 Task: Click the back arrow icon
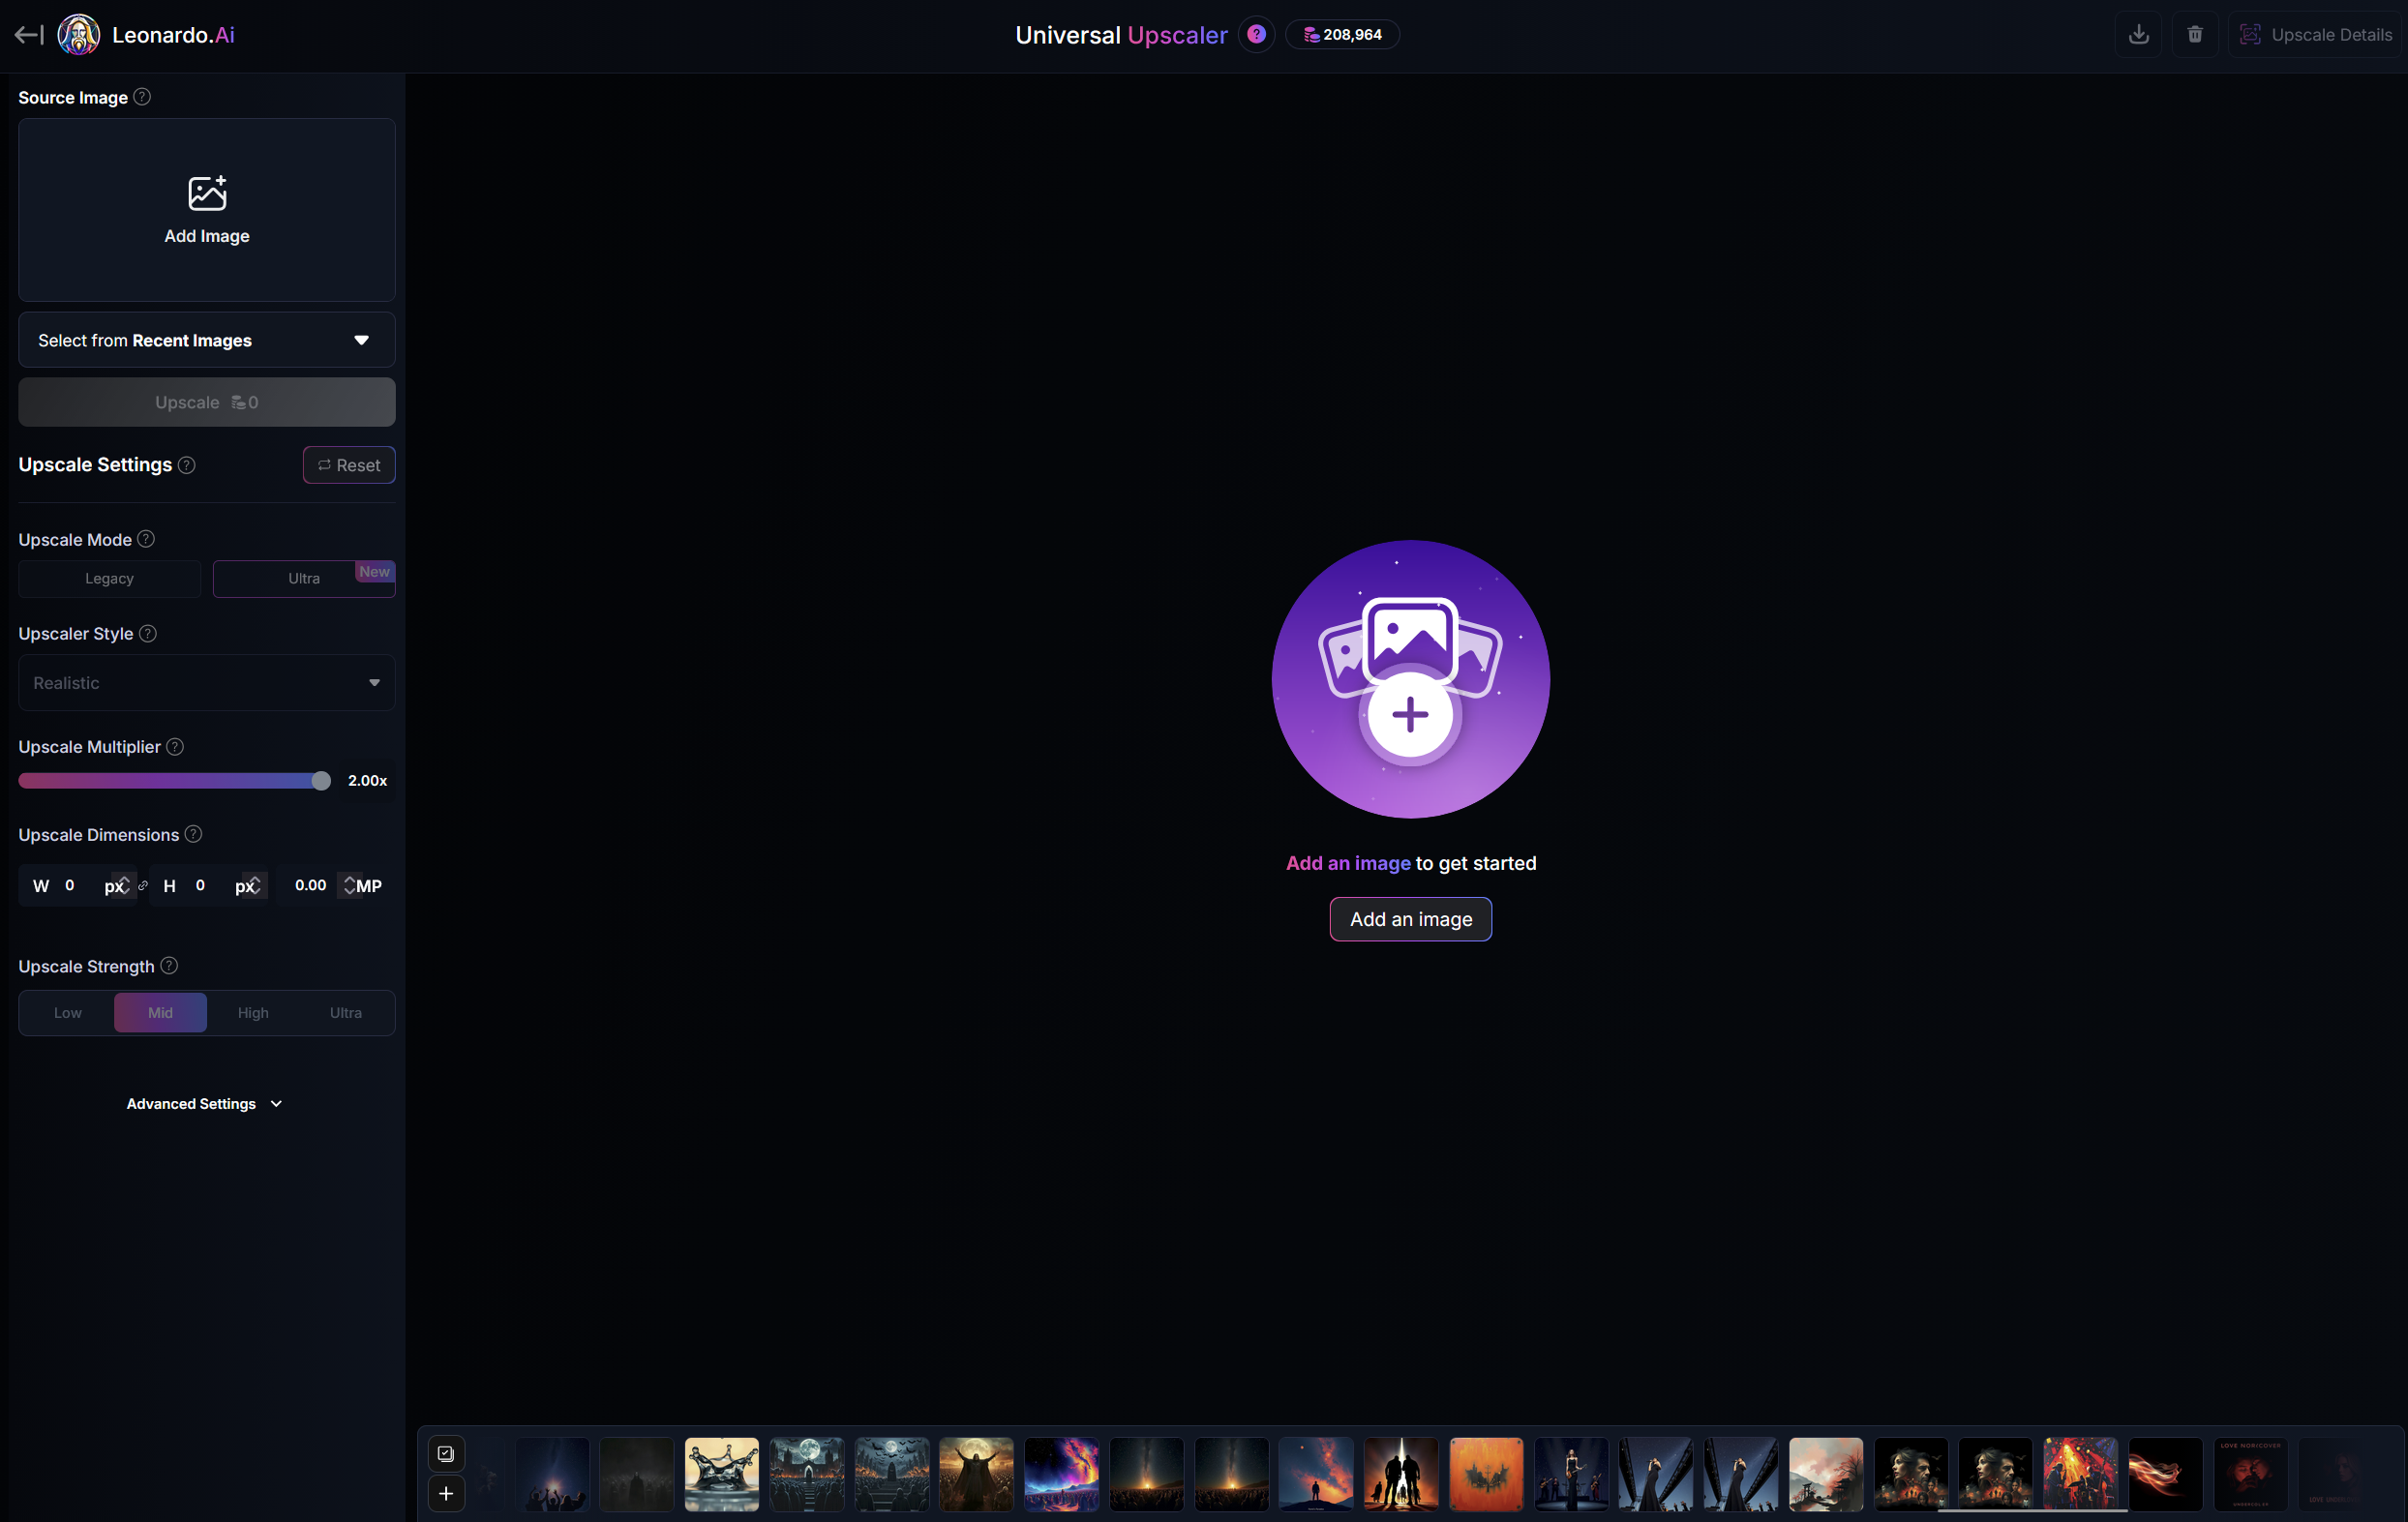28,35
